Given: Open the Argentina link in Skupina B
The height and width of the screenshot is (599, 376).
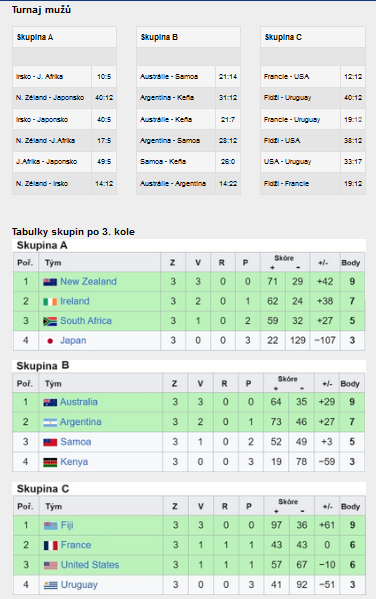Looking at the screenshot, I should pos(81,422).
